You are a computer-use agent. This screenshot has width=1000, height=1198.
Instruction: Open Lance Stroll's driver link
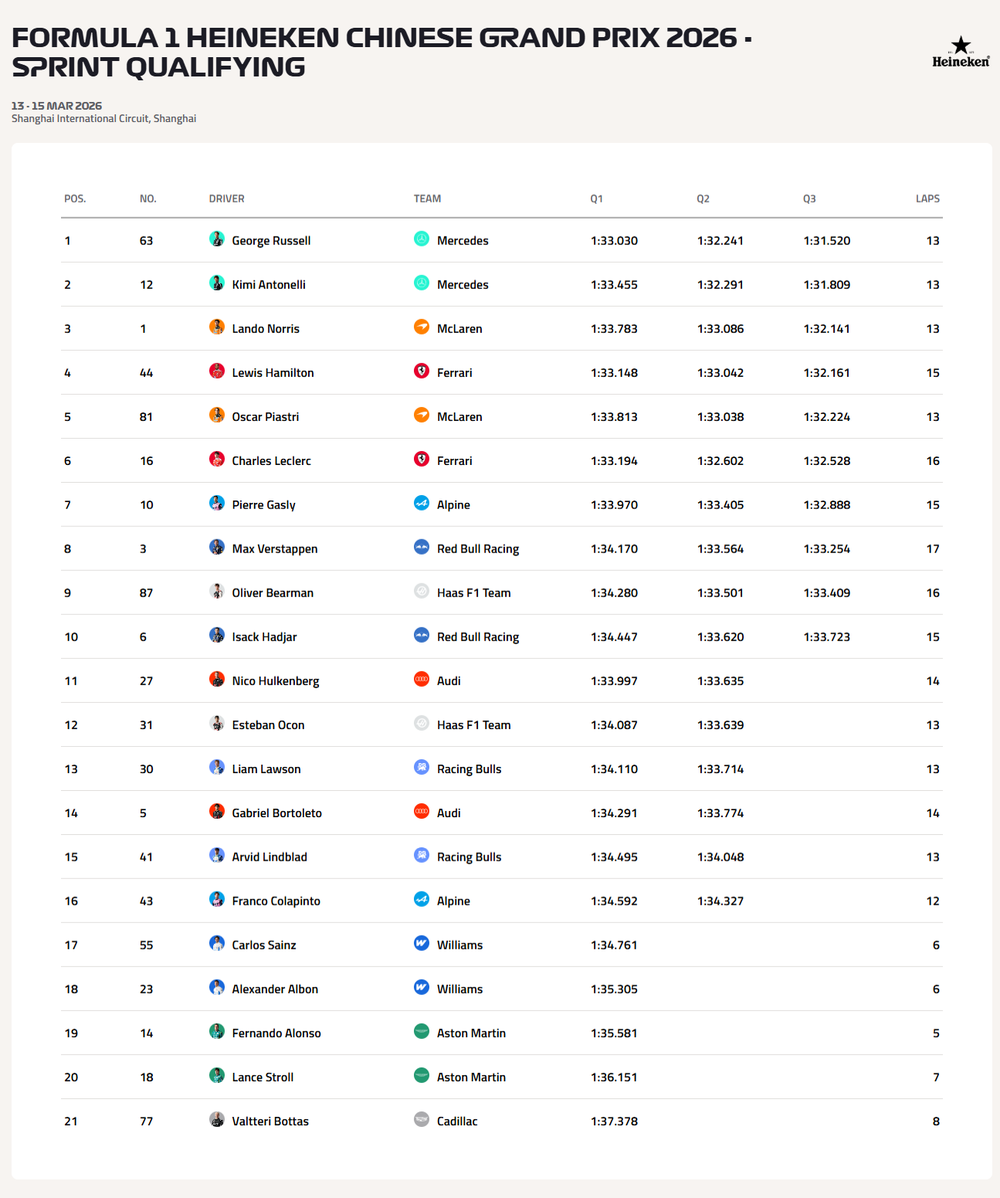coord(263,1077)
